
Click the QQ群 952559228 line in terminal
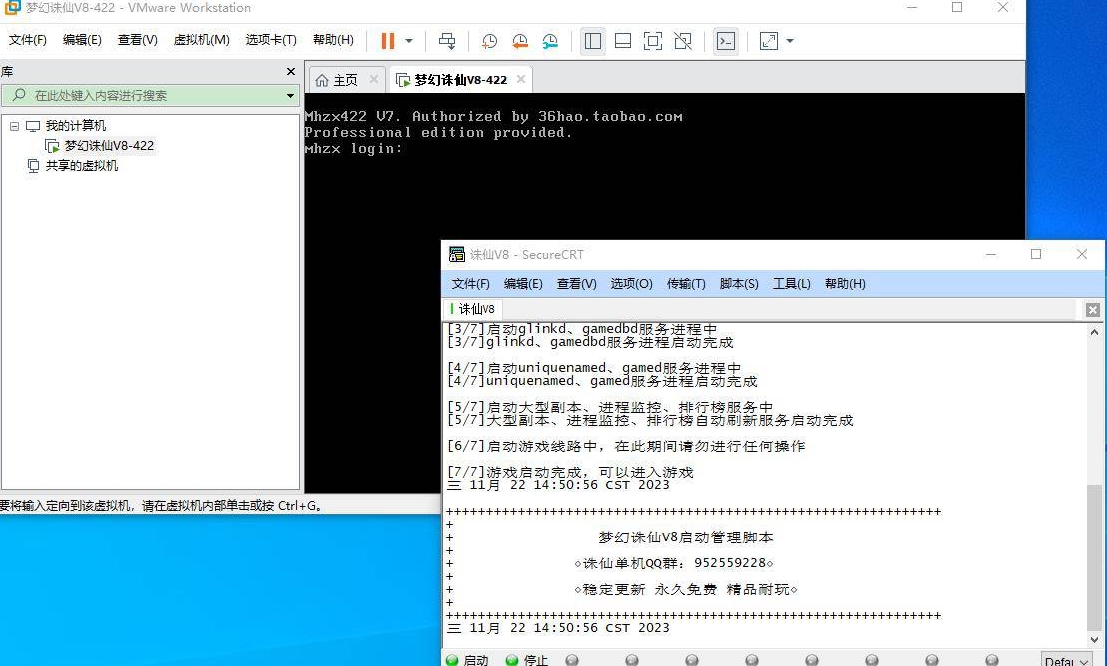[674, 563]
